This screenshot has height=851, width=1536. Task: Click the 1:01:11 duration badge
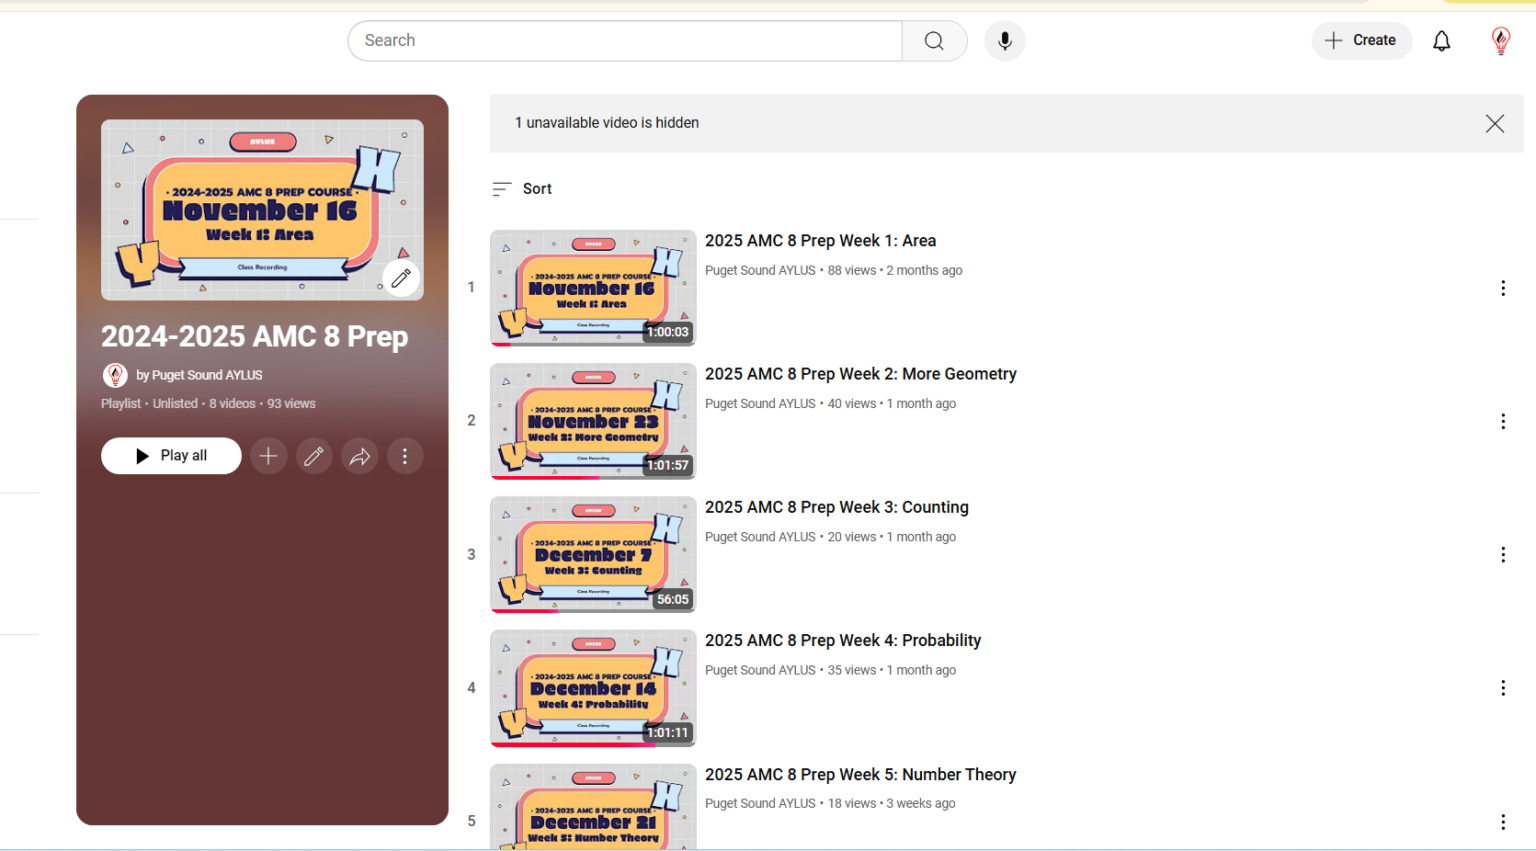[667, 732]
